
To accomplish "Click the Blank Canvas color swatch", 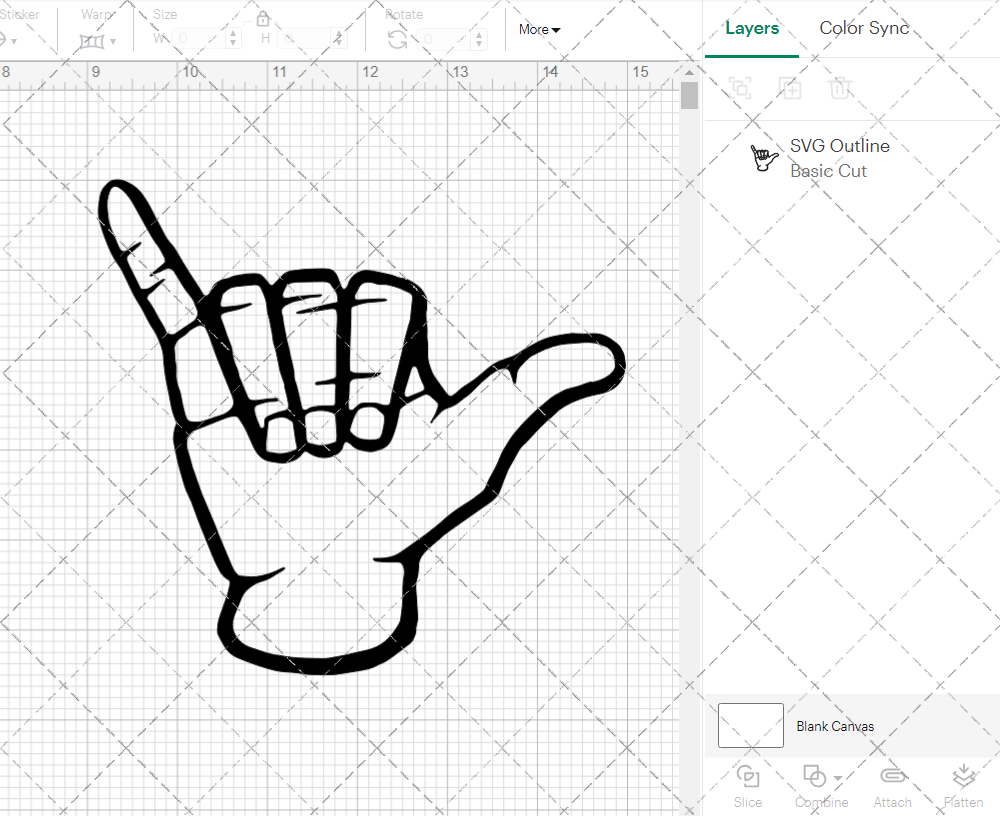I will point(751,725).
